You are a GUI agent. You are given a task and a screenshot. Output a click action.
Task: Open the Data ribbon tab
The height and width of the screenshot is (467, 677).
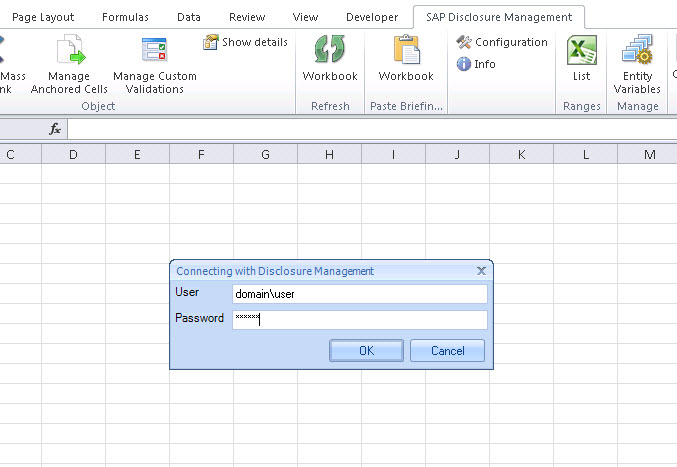tap(189, 17)
